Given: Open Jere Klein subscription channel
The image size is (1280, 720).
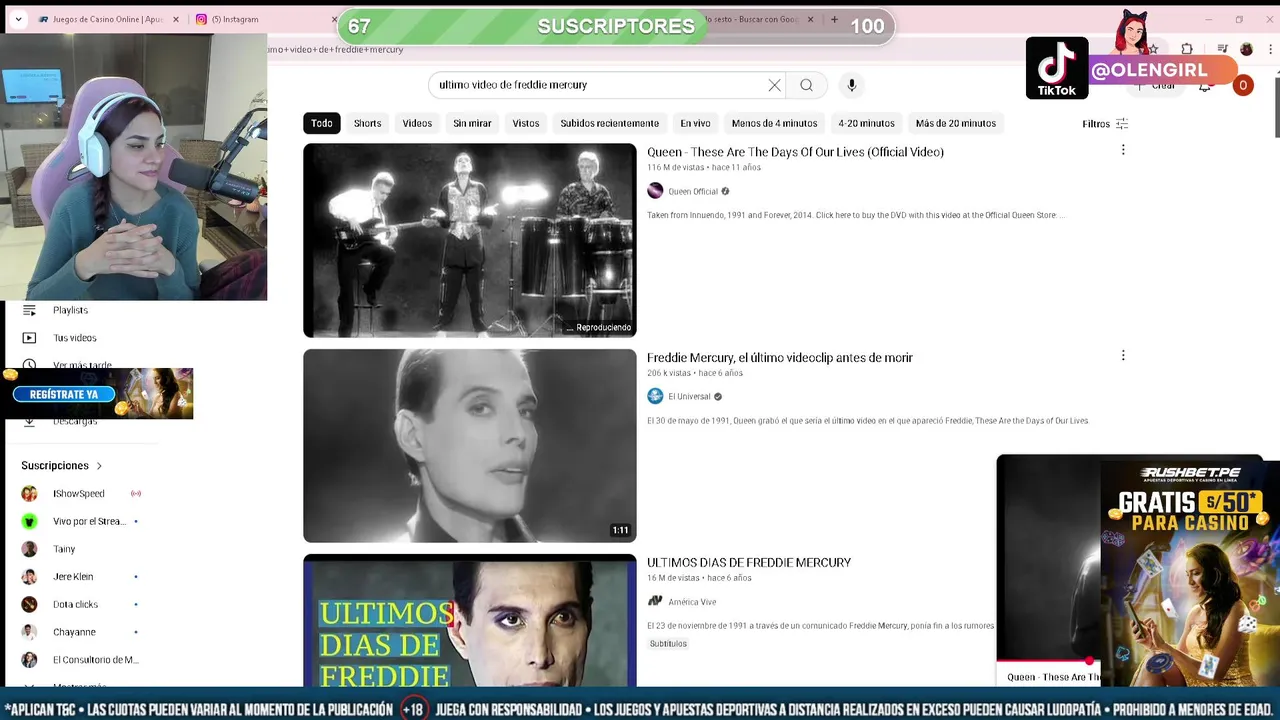Looking at the screenshot, I should pyautogui.click(x=73, y=577).
